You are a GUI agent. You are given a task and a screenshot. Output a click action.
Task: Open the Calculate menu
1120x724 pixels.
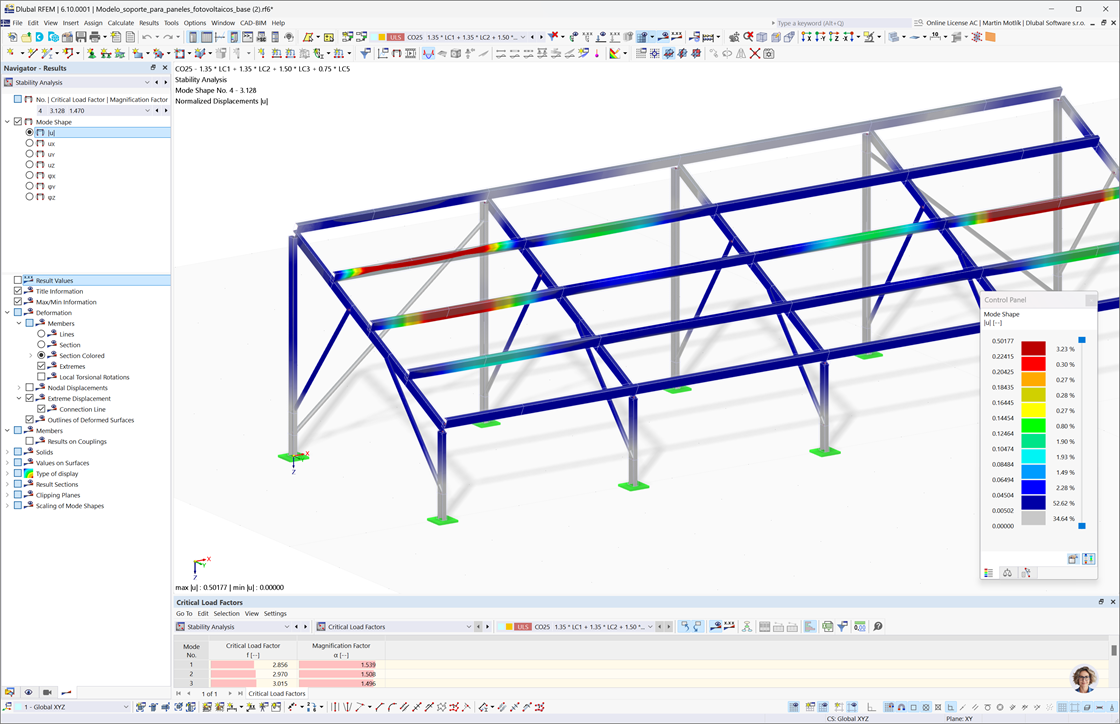(x=118, y=22)
